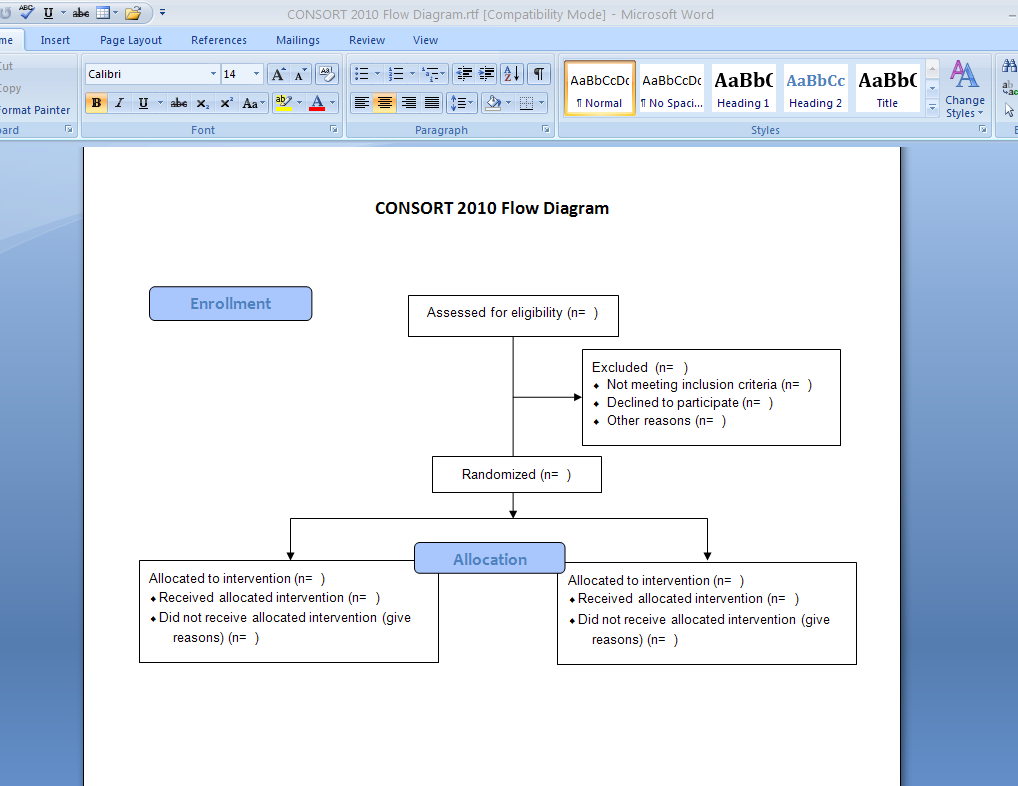Click the Shrink Font icon
The image size is (1018, 786).
click(x=300, y=74)
